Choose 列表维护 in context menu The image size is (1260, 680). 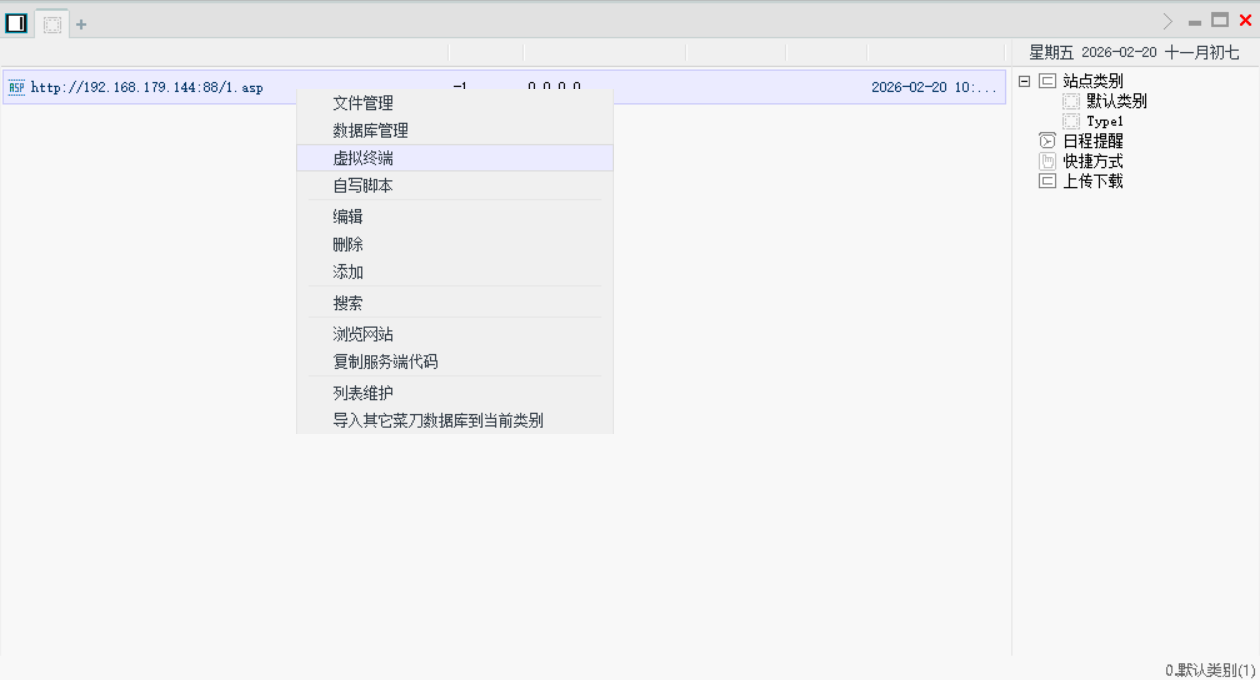[455, 393]
